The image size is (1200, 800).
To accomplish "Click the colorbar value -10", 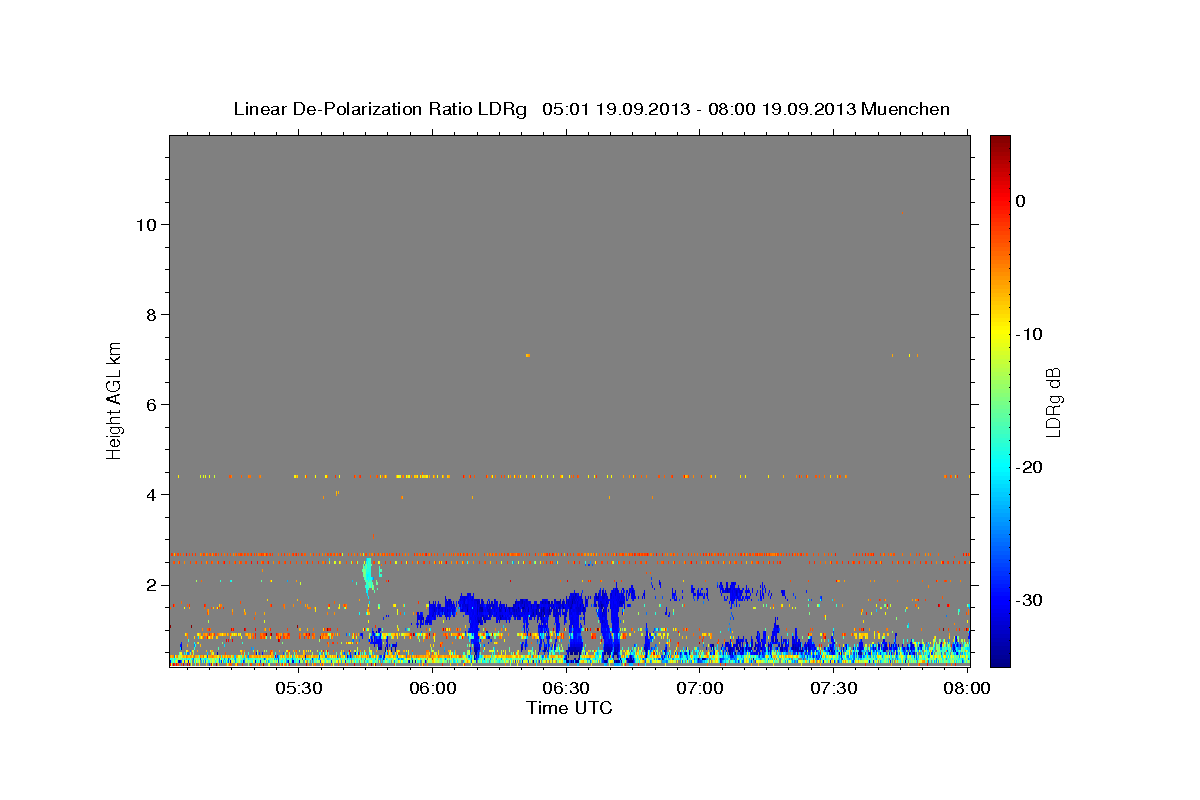I will 1030,334.
